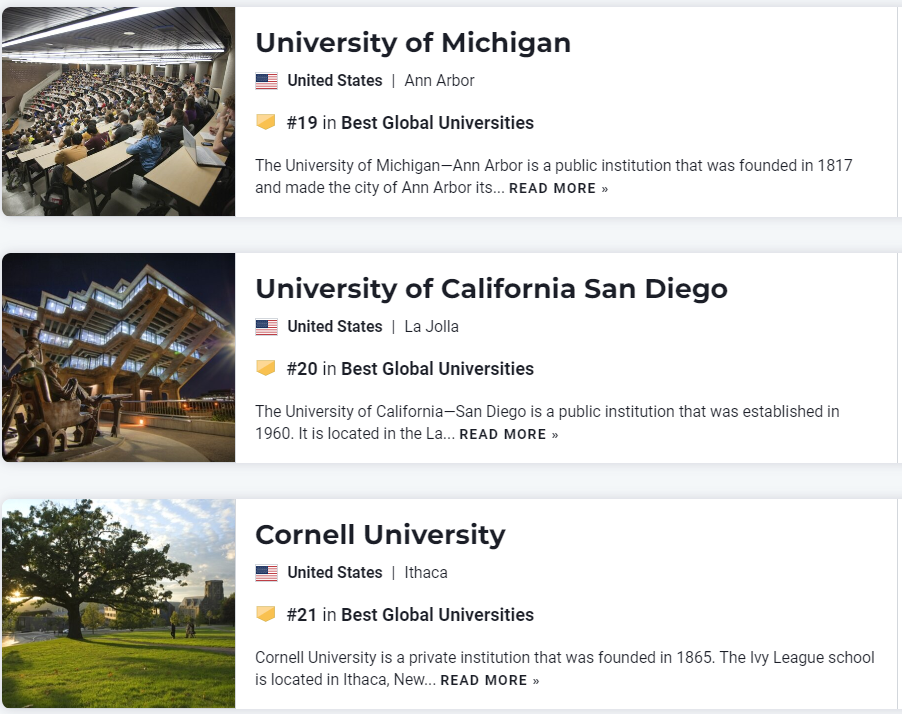Click the Ithaca location text

pyautogui.click(x=426, y=573)
